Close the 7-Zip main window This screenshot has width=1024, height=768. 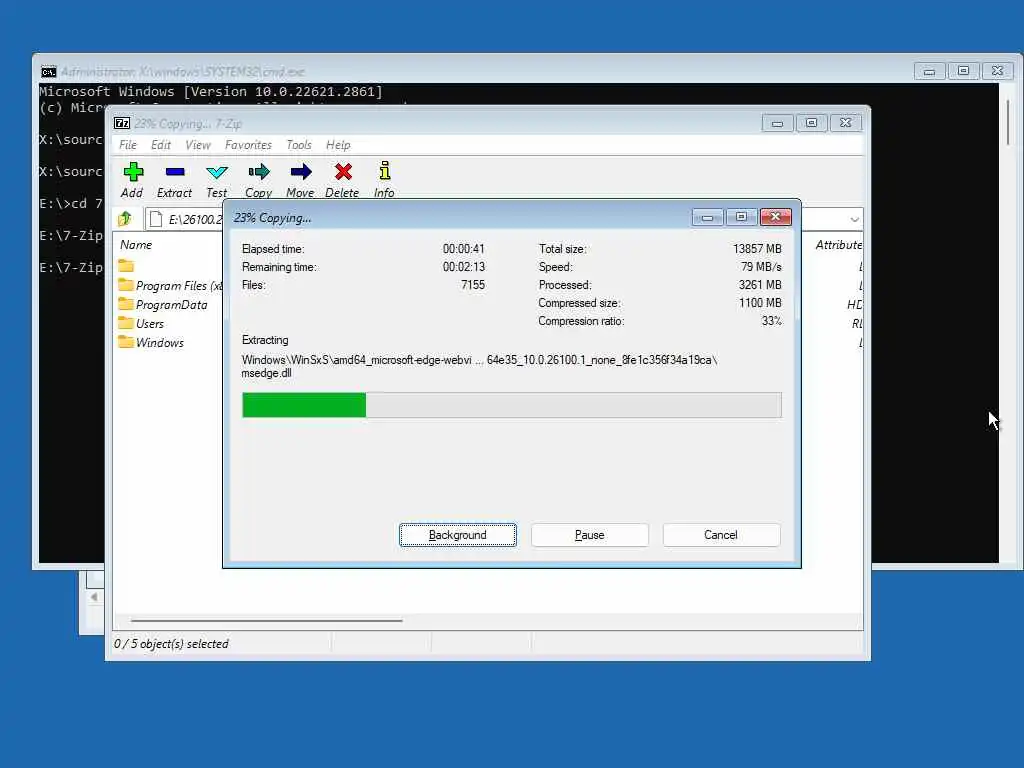(x=846, y=123)
